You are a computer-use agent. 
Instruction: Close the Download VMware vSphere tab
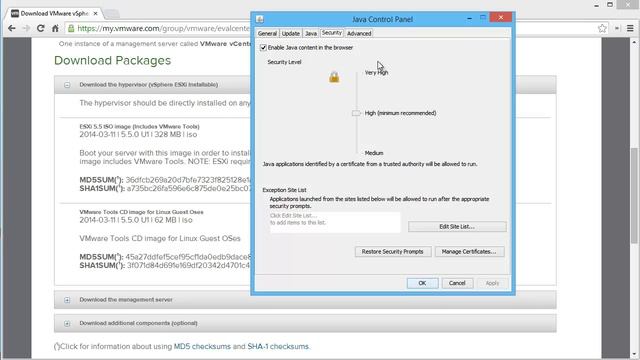pyautogui.click(x=96, y=13)
